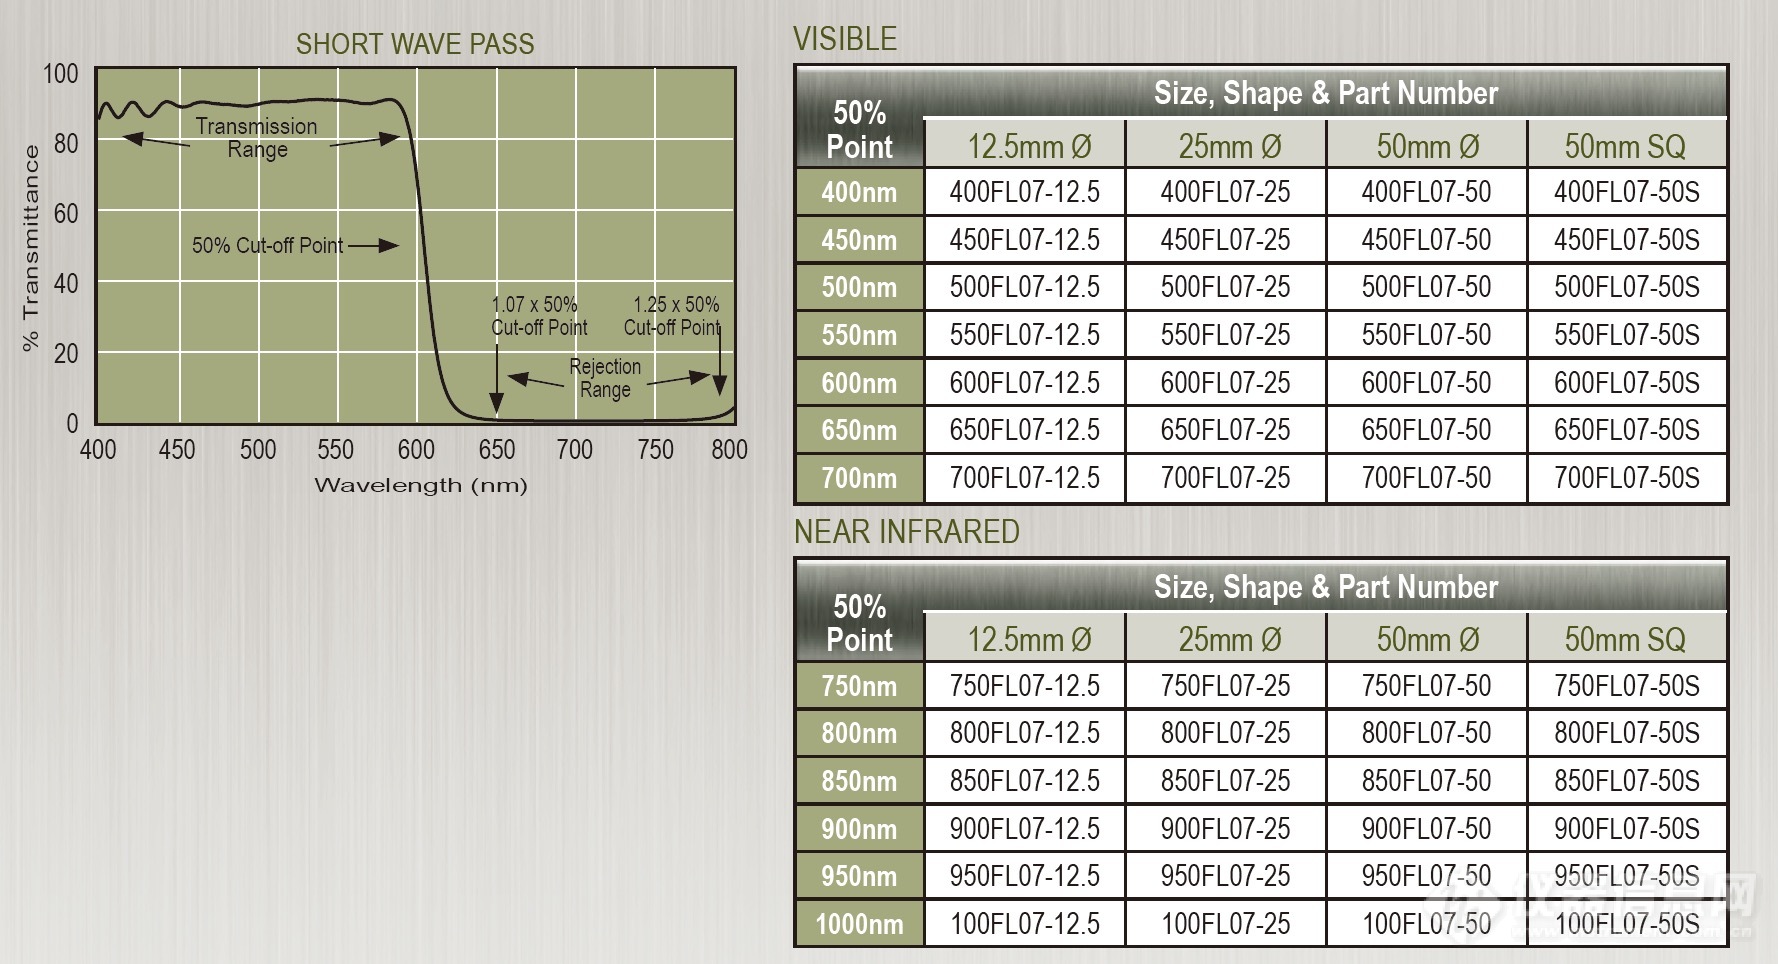Image resolution: width=1778 pixels, height=964 pixels.
Task: Click the Wavelength (nm) axis label
Action: tap(420, 486)
